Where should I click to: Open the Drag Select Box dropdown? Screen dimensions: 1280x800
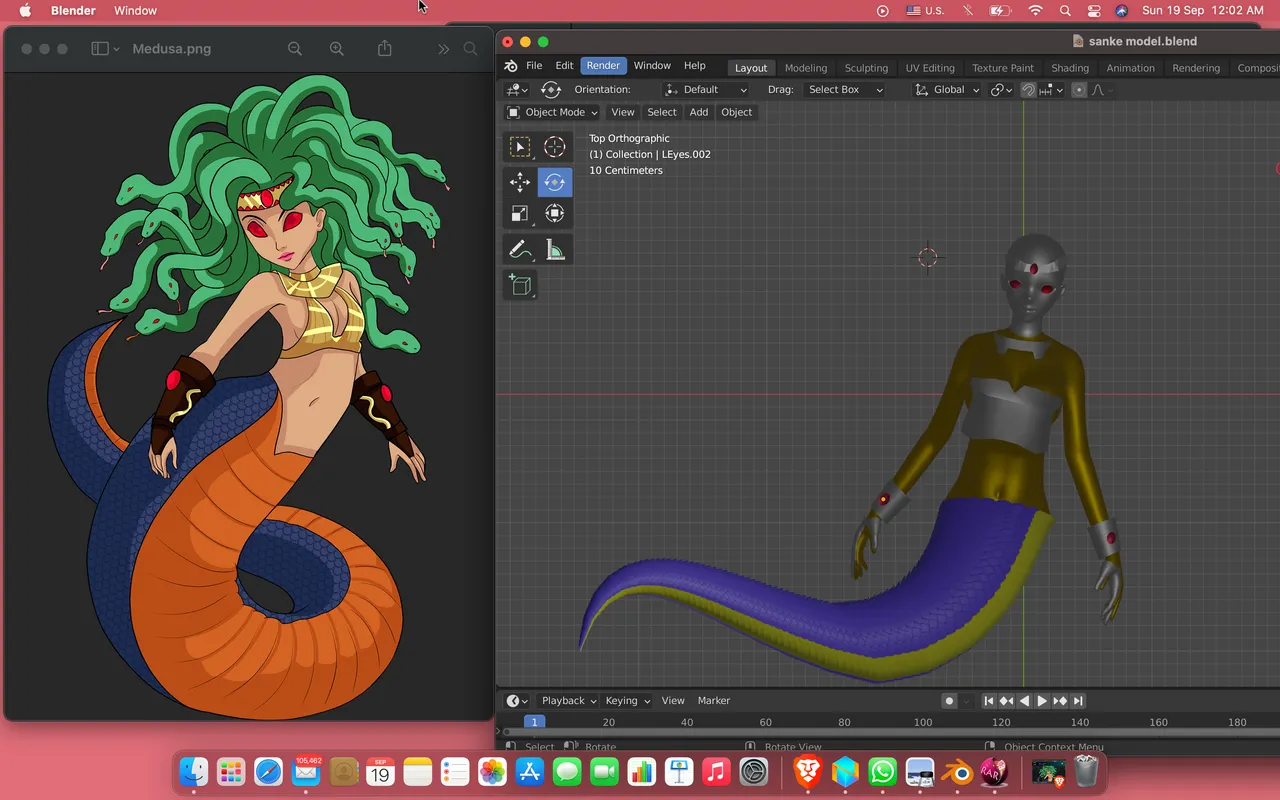tap(845, 90)
